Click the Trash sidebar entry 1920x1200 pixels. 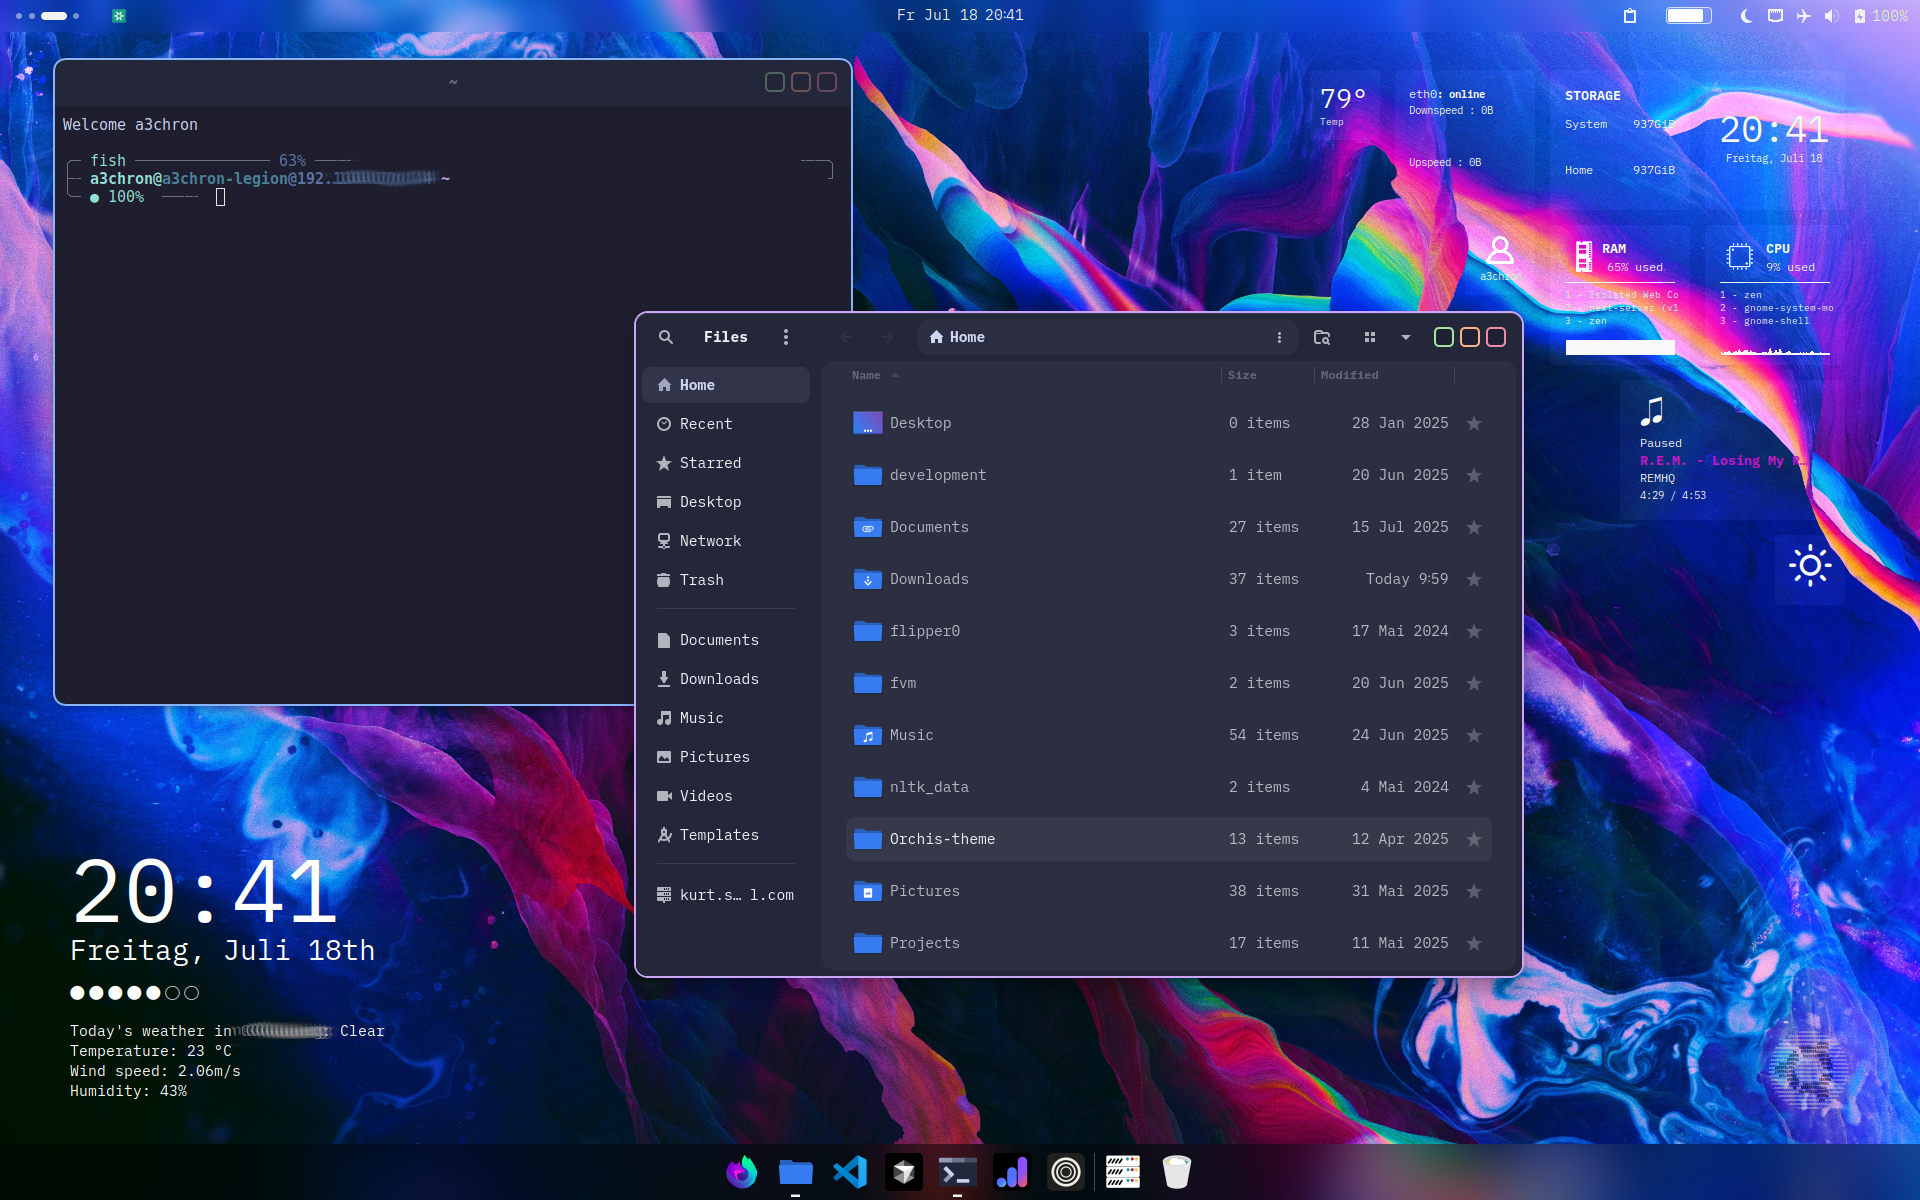701,580
